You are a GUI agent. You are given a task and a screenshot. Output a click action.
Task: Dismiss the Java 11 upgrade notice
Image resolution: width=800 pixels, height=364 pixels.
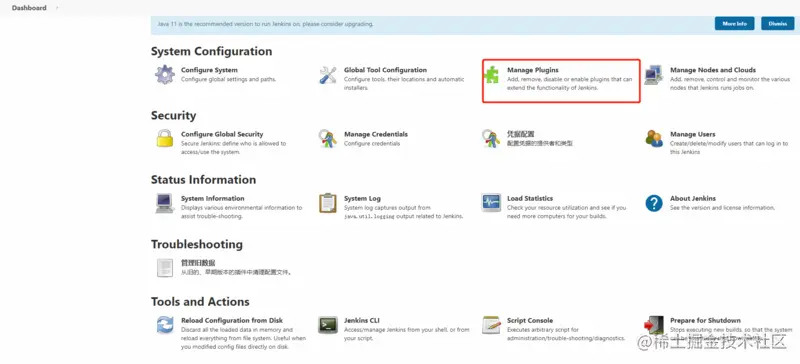coord(778,23)
